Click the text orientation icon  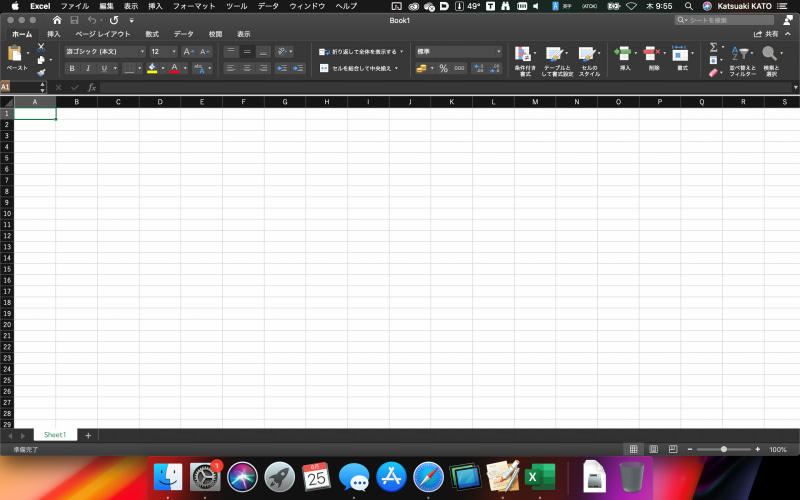282,52
